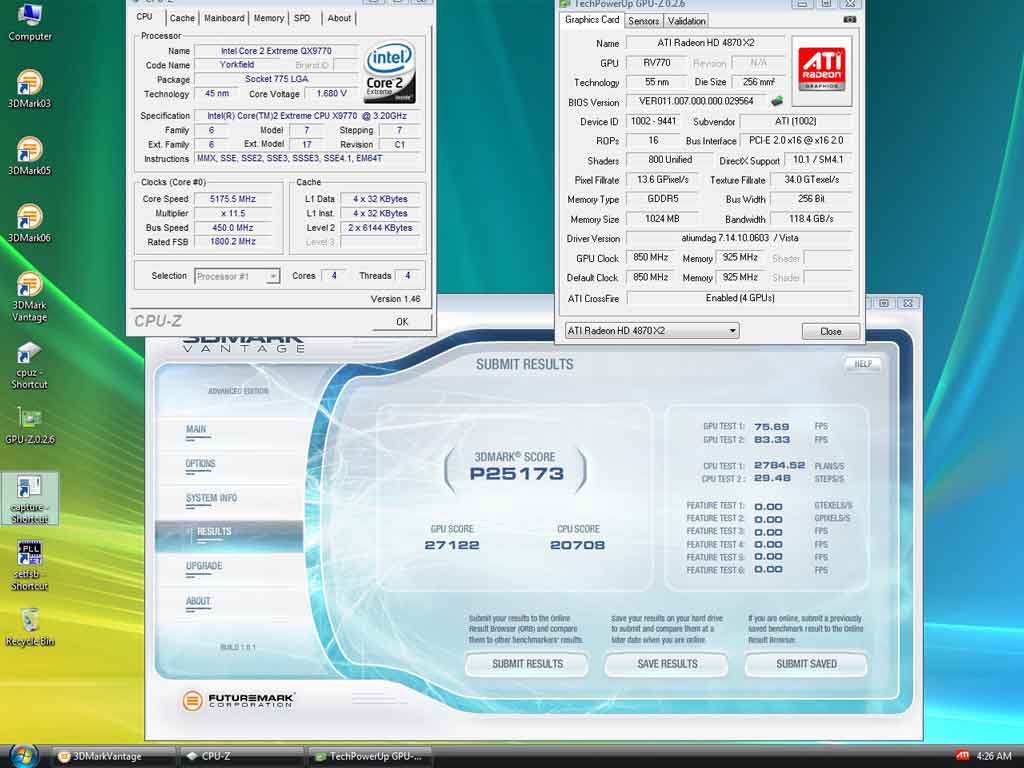The width and height of the screenshot is (1024, 768).
Task: Click the Core Speed value '5175.5 MHz'
Action: [232, 199]
